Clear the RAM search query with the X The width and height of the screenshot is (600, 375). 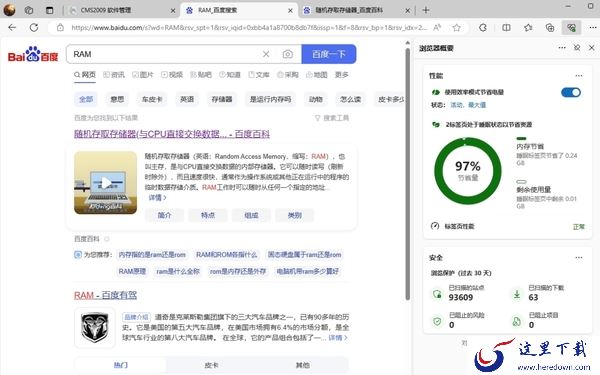[x=266, y=54]
